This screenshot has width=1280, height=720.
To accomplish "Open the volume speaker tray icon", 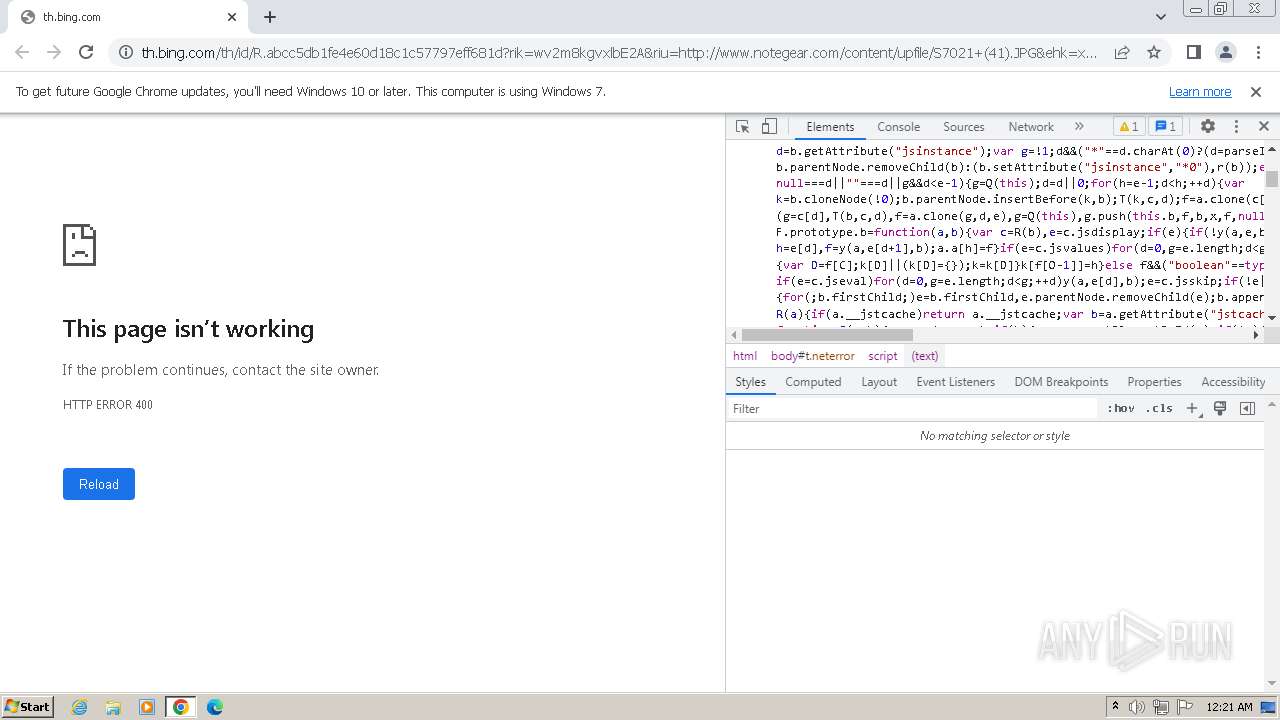I will point(1137,707).
